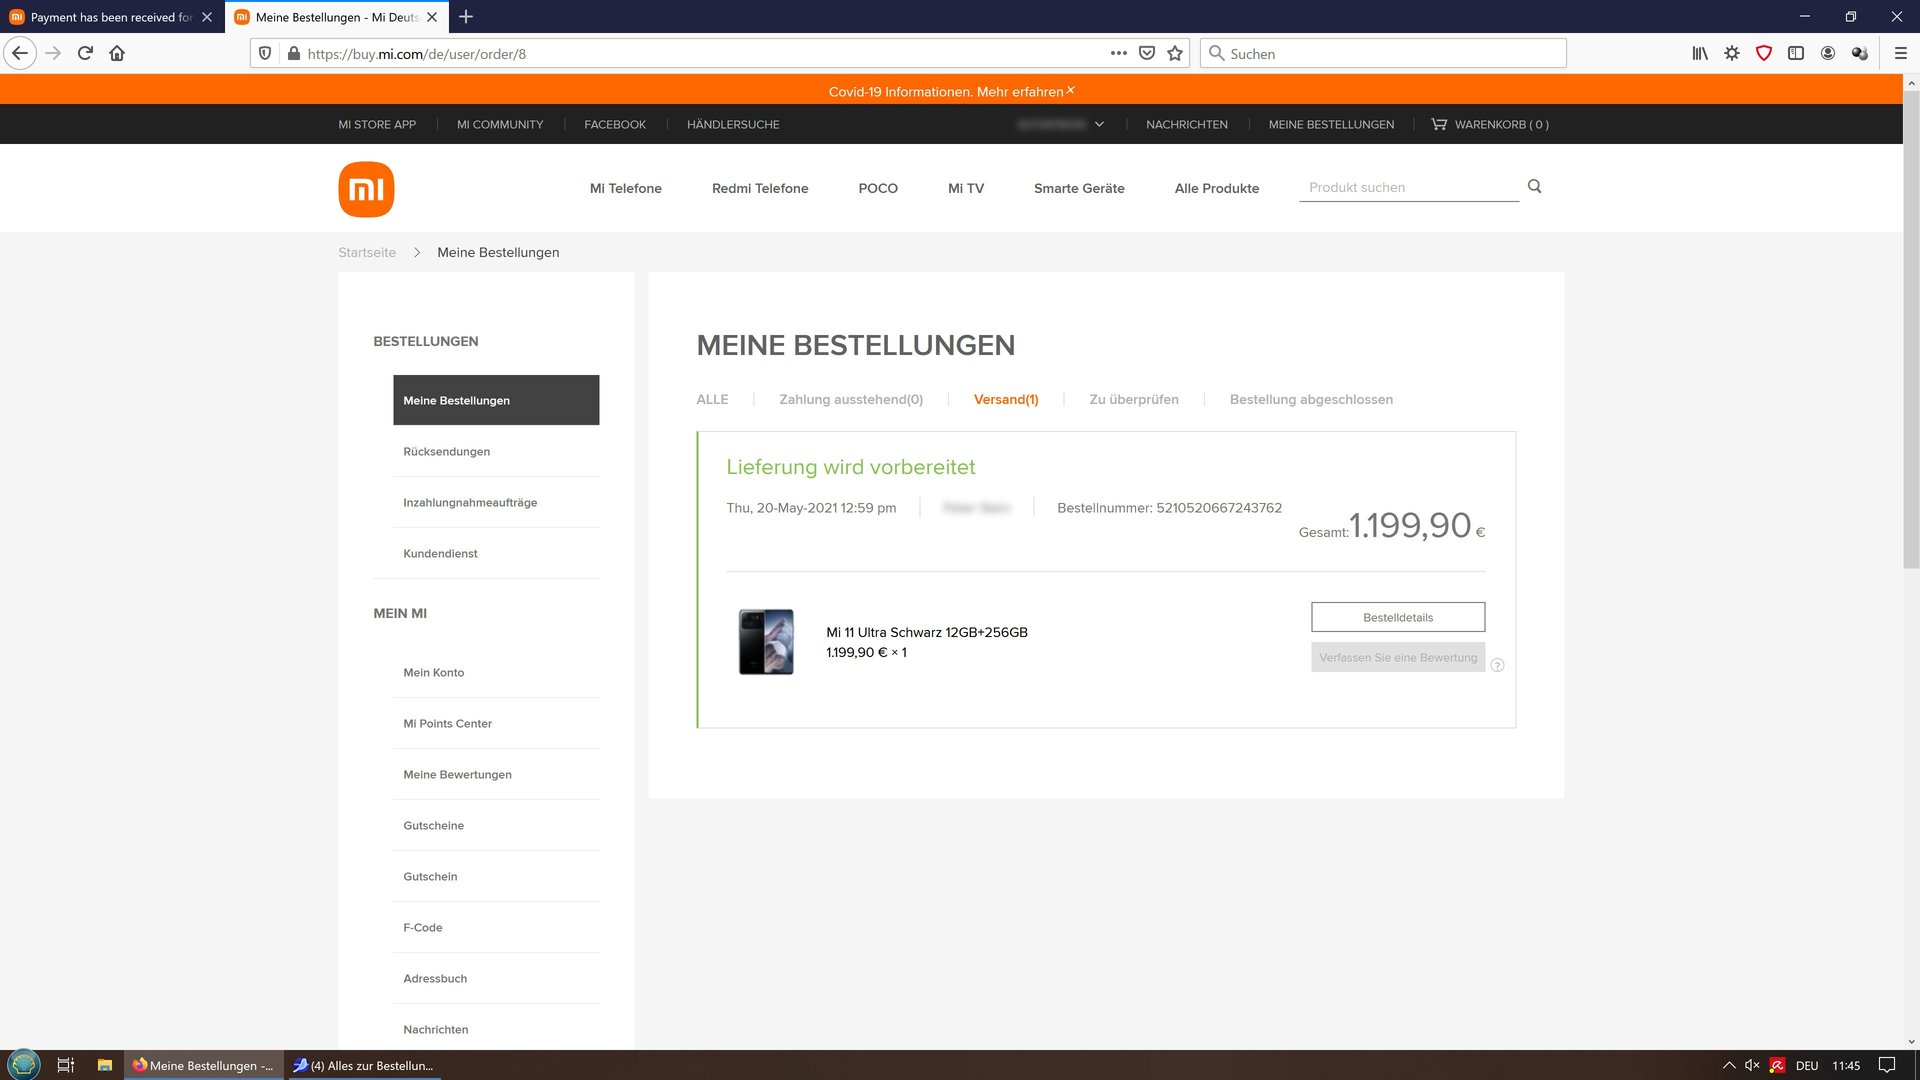The image size is (1920, 1080).
Task: Show hidden tray icons chevron
Action: coord(1728,1065)
